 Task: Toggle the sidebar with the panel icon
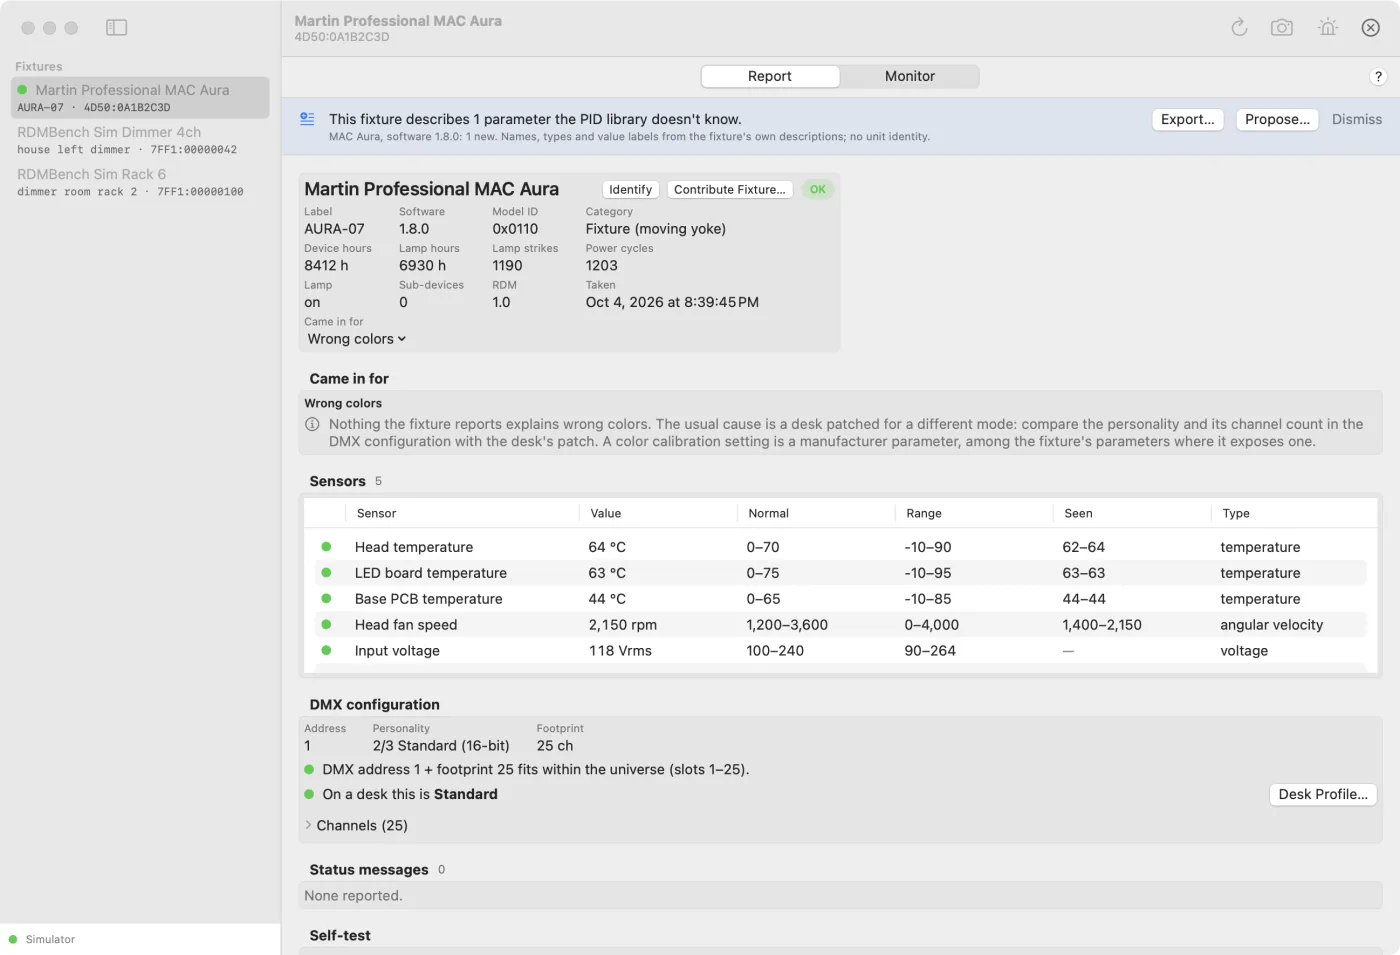[x=117, y=28]
